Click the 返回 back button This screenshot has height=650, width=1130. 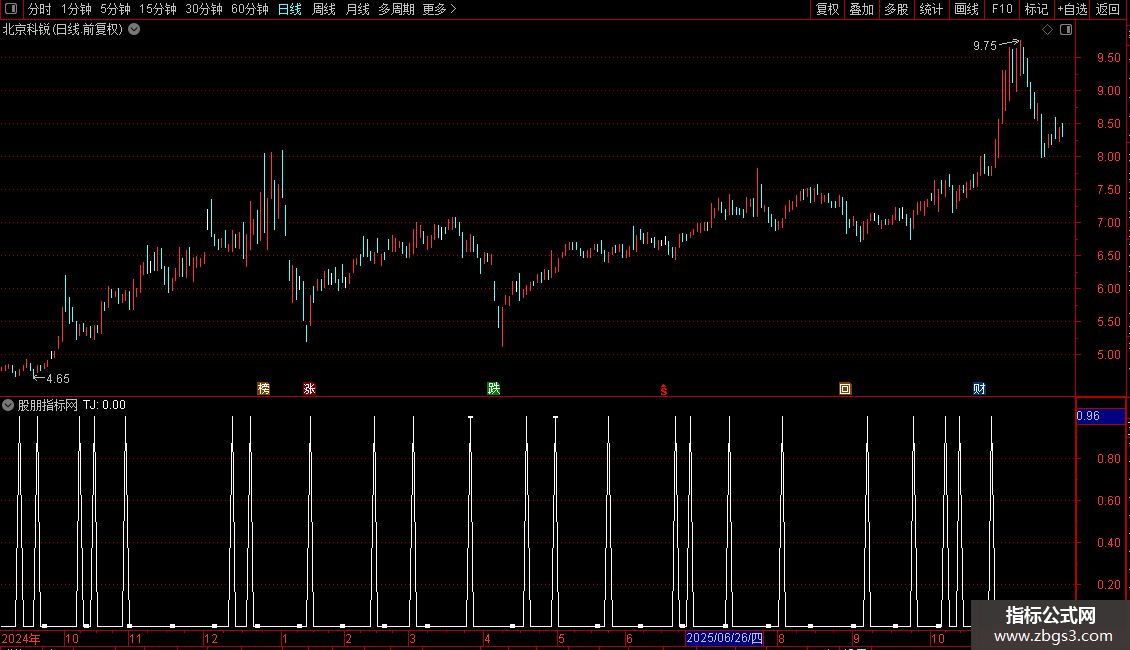click(1108, 9)
